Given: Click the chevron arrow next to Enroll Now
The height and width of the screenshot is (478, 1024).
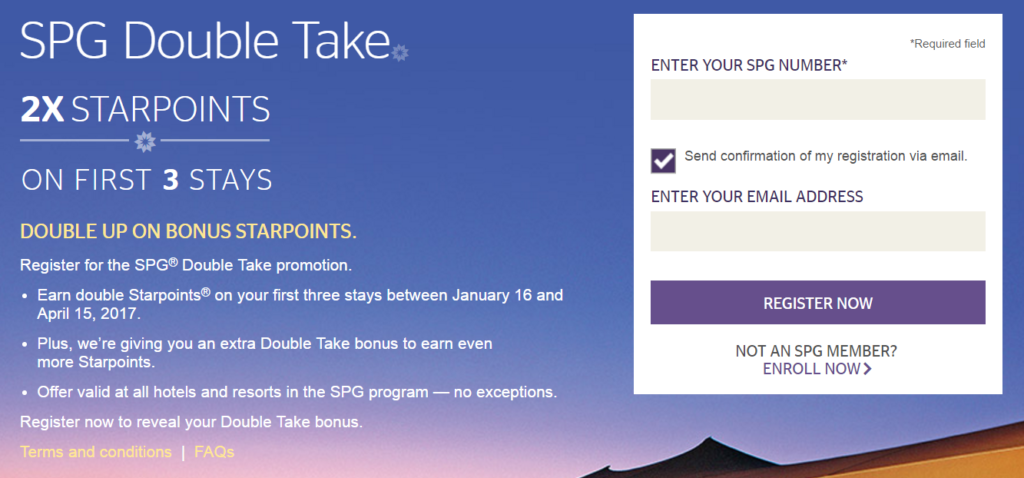Looking at the screenshot, I should (x=867, y=369).
